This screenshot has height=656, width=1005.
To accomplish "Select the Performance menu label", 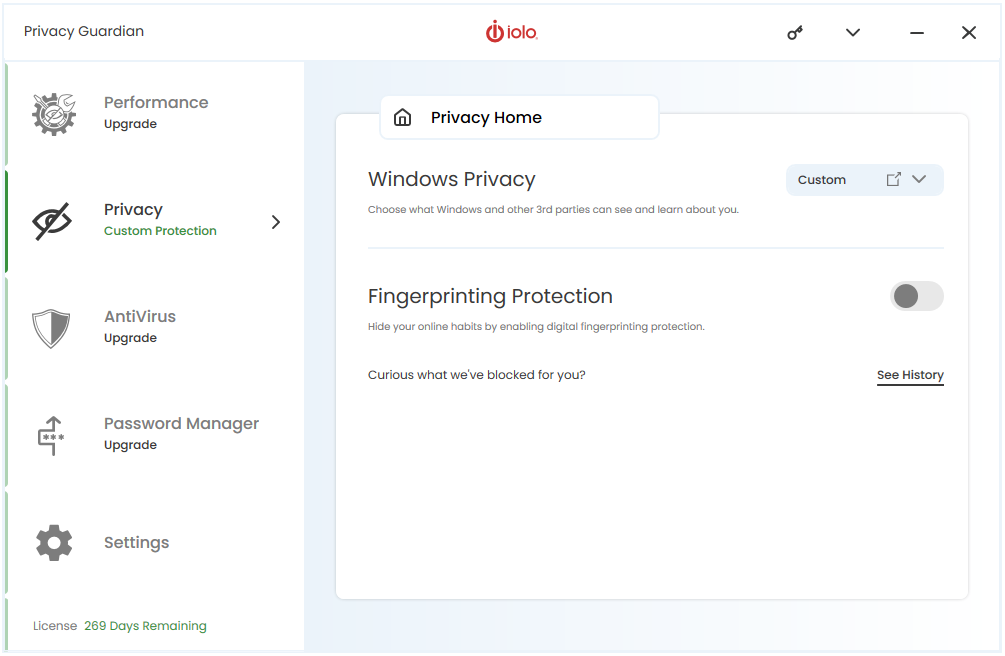I will [156, 103].
